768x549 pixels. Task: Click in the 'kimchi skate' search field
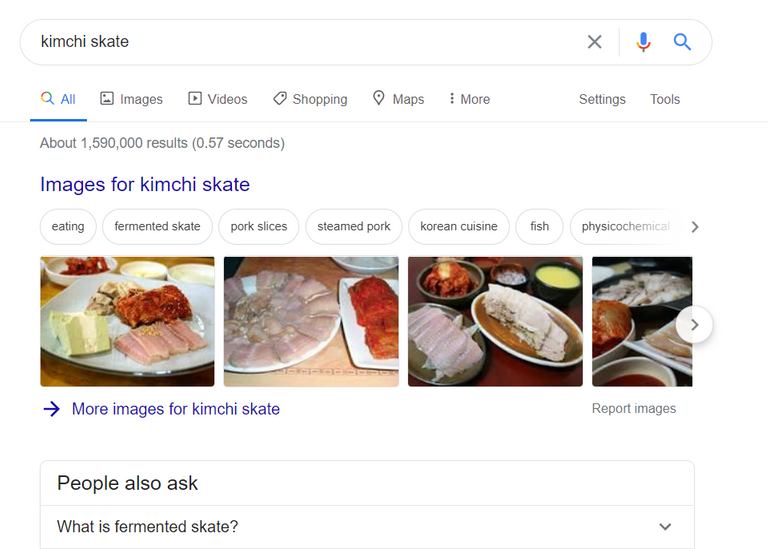(x=304, y=42)
